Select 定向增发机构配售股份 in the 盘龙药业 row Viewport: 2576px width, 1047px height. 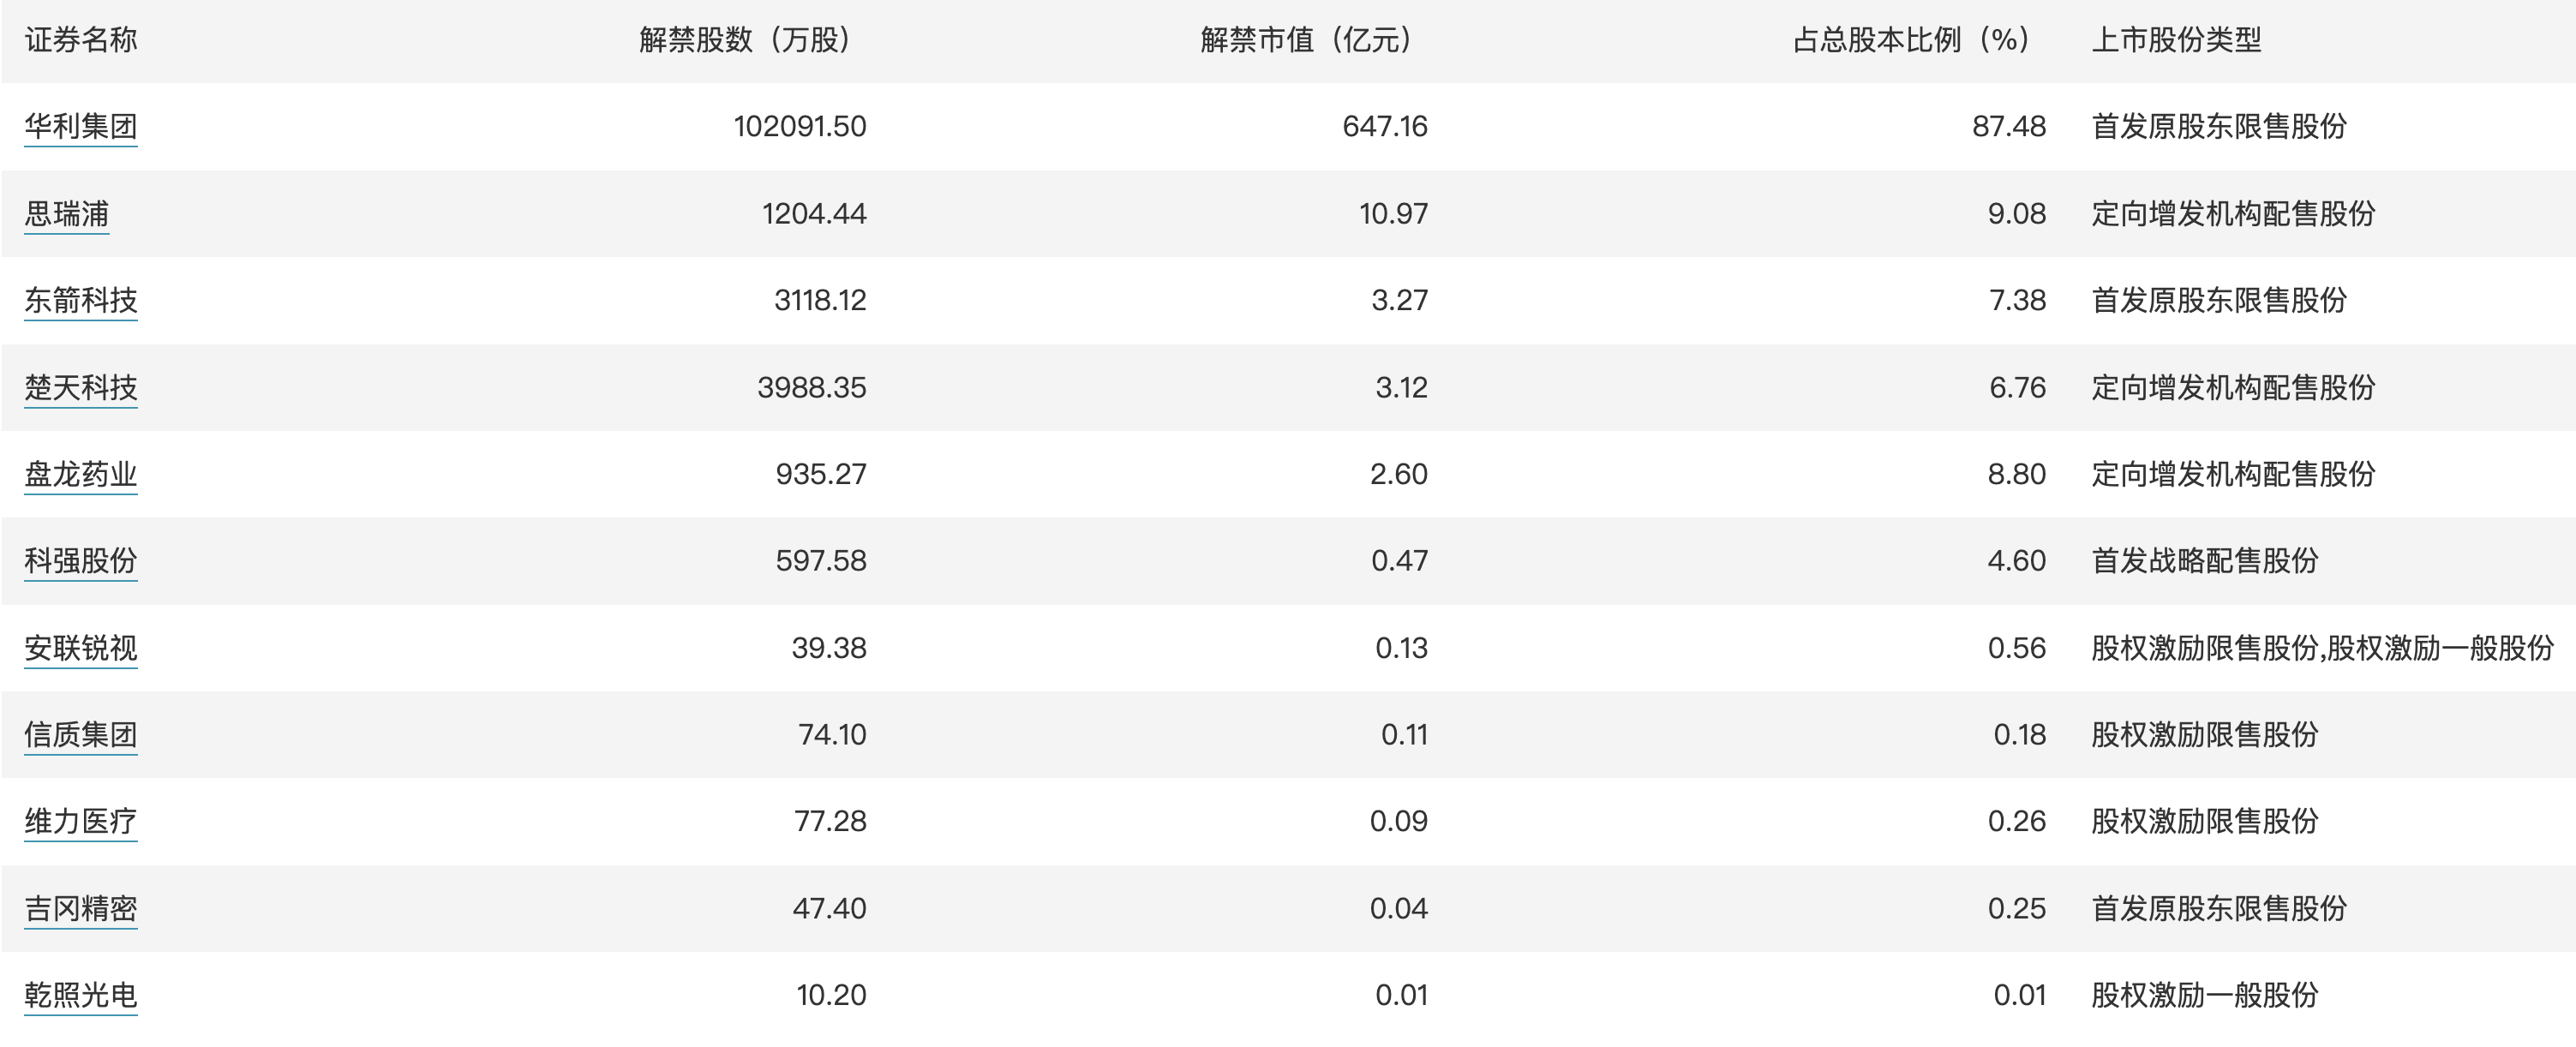tap(2233, 474)
